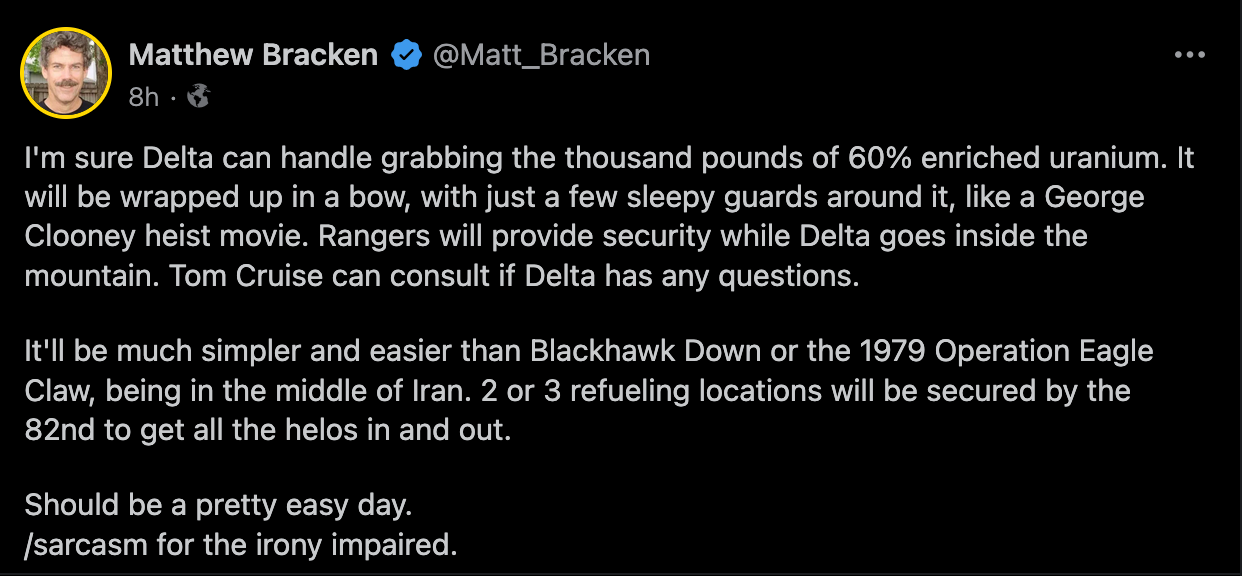1242x576 pixels.
Task: Click the text "1979 Operation Eagle Claw"
Action: click(1014, 353)
